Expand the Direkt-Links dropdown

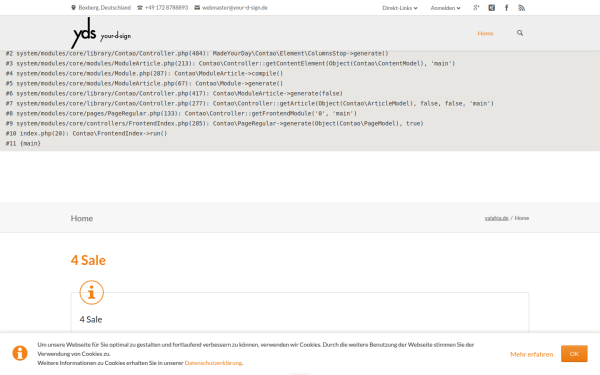click(400, 8)
